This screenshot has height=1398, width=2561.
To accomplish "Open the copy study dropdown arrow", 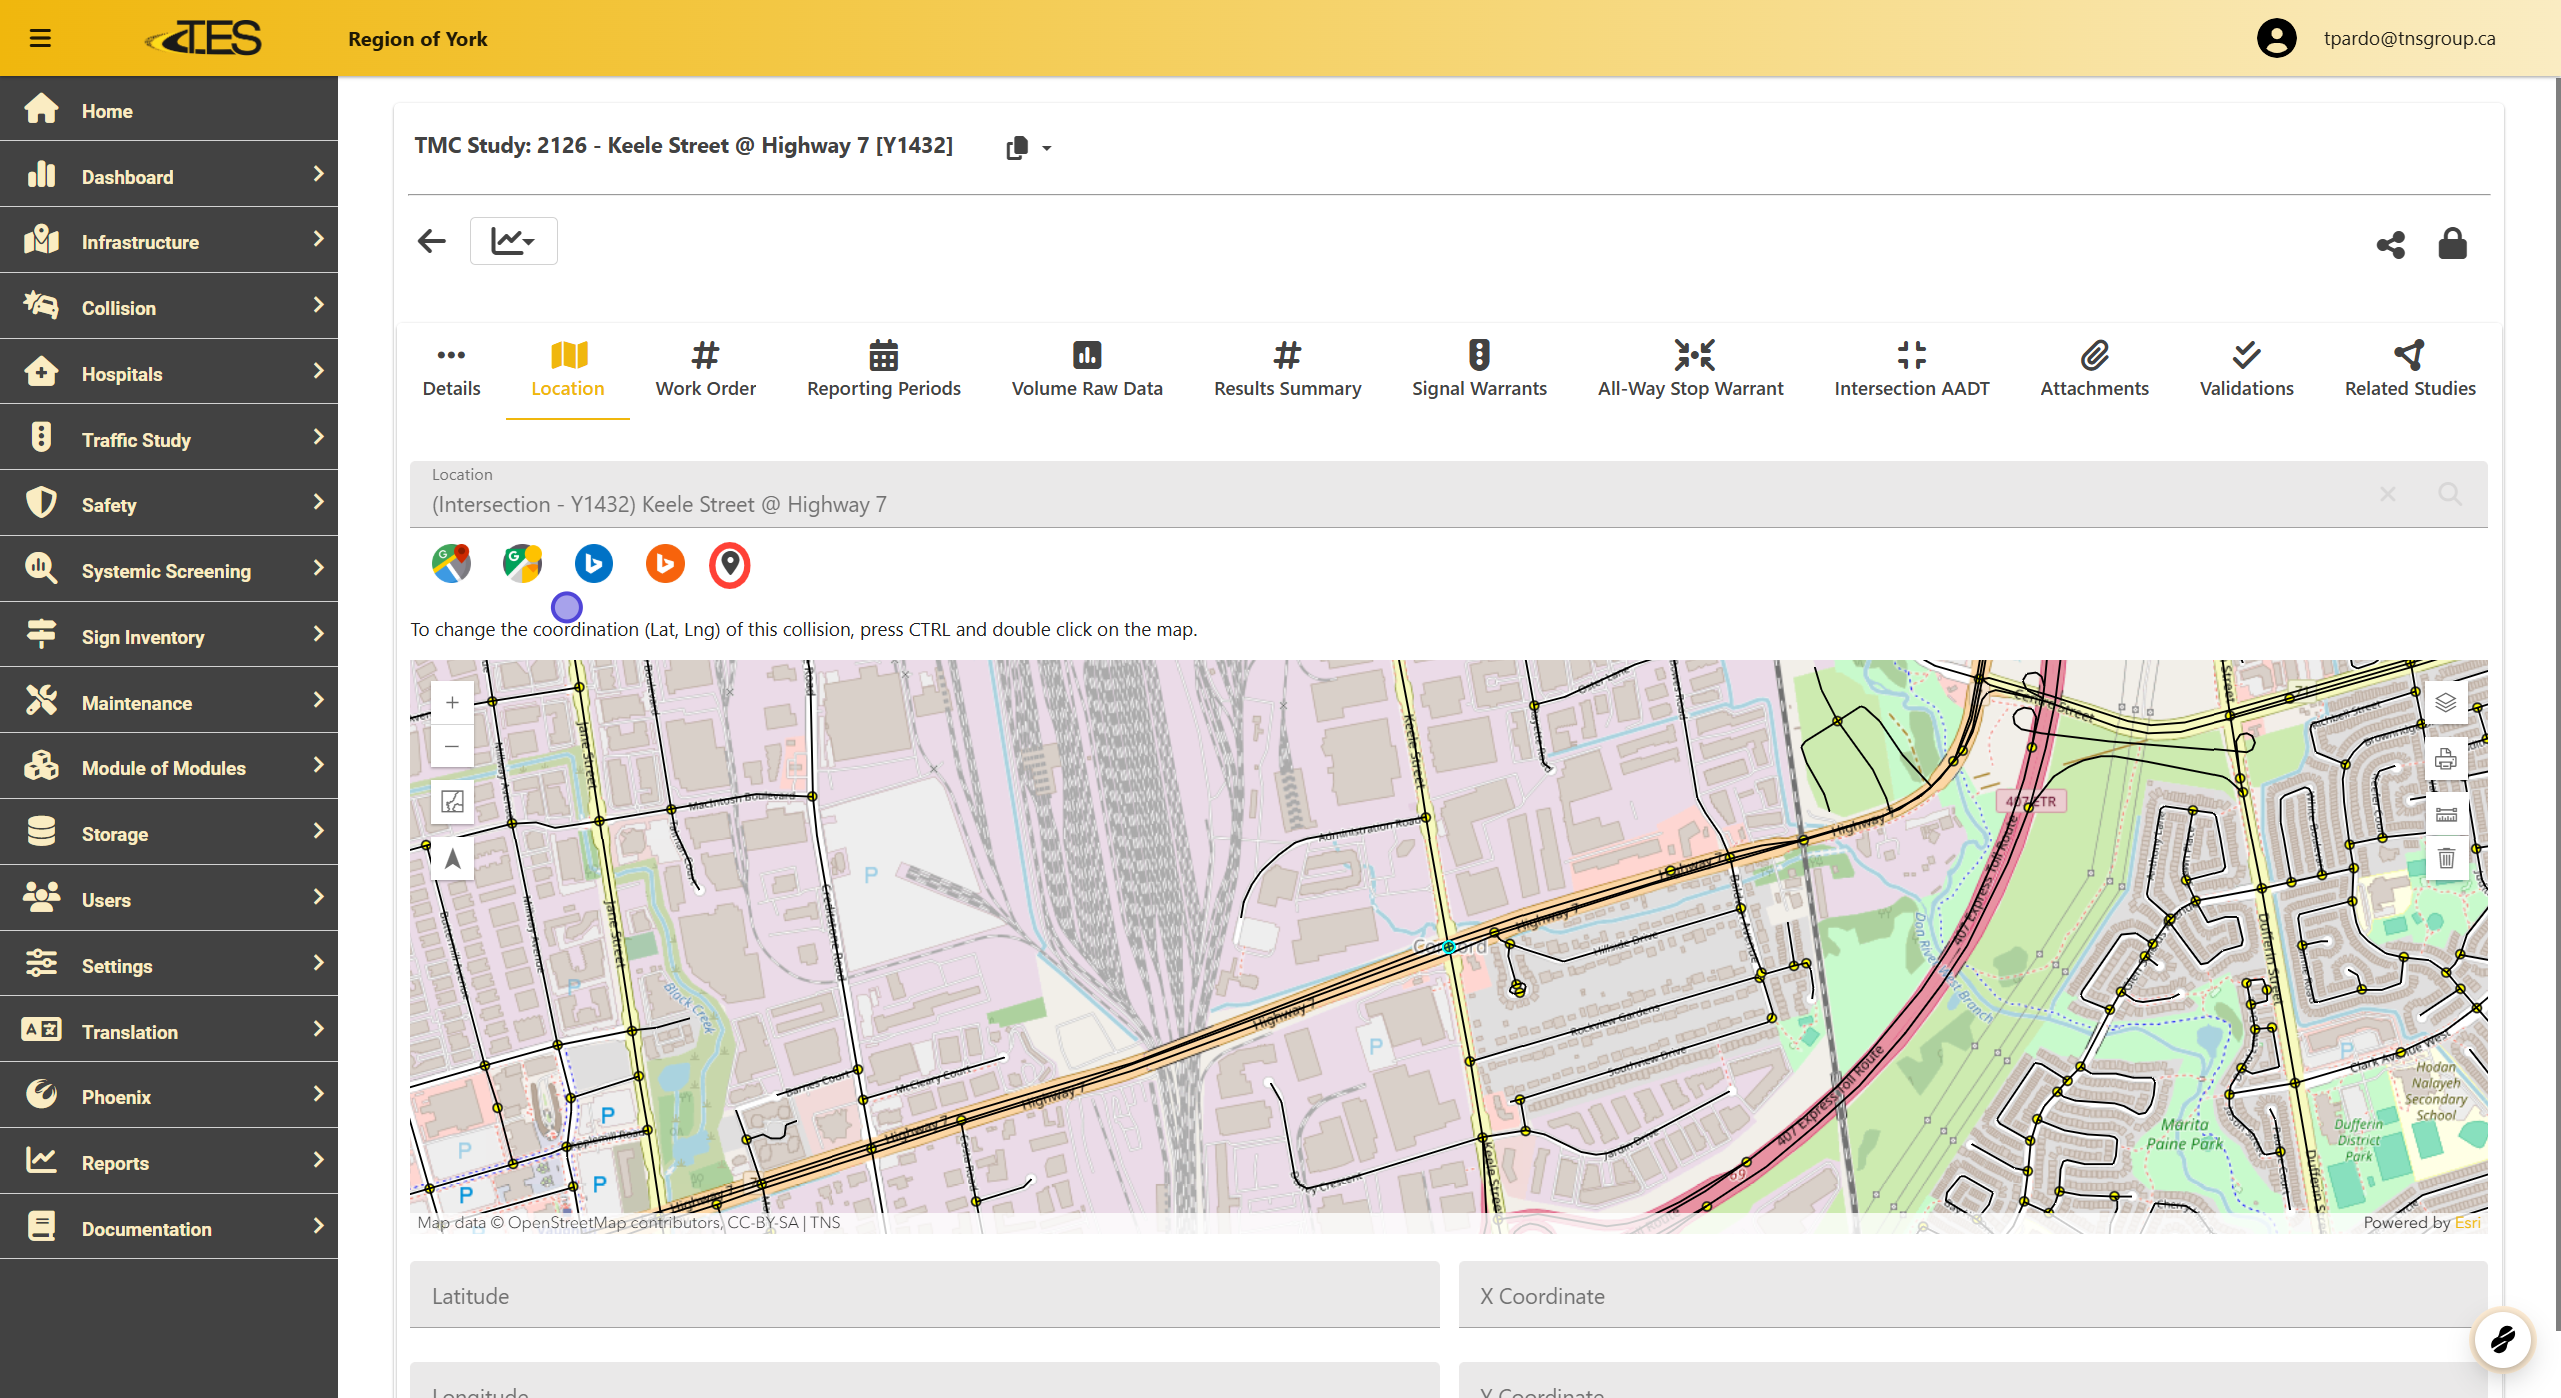I will (1046, 148).
